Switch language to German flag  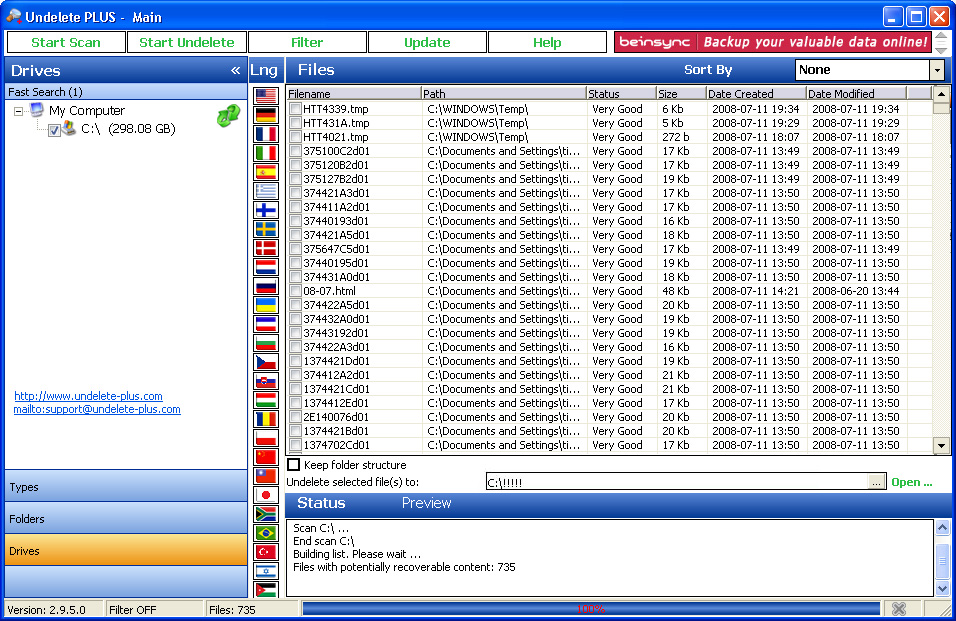(x=266, y=115)
